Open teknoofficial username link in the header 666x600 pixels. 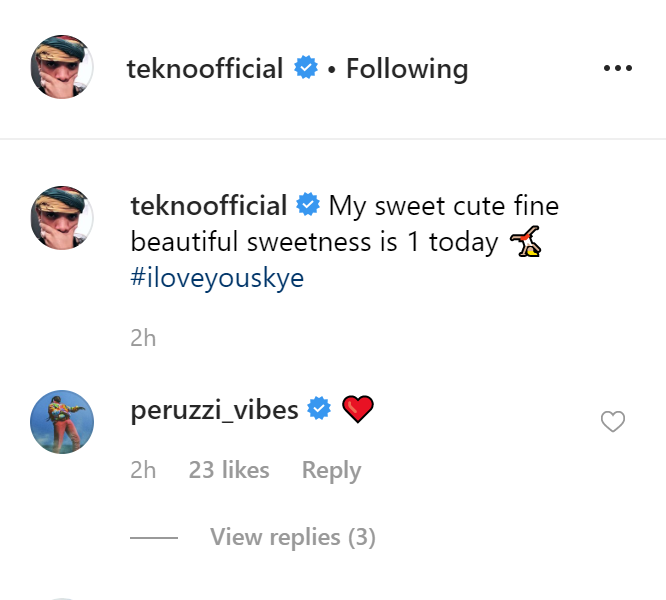coord(205,69)
